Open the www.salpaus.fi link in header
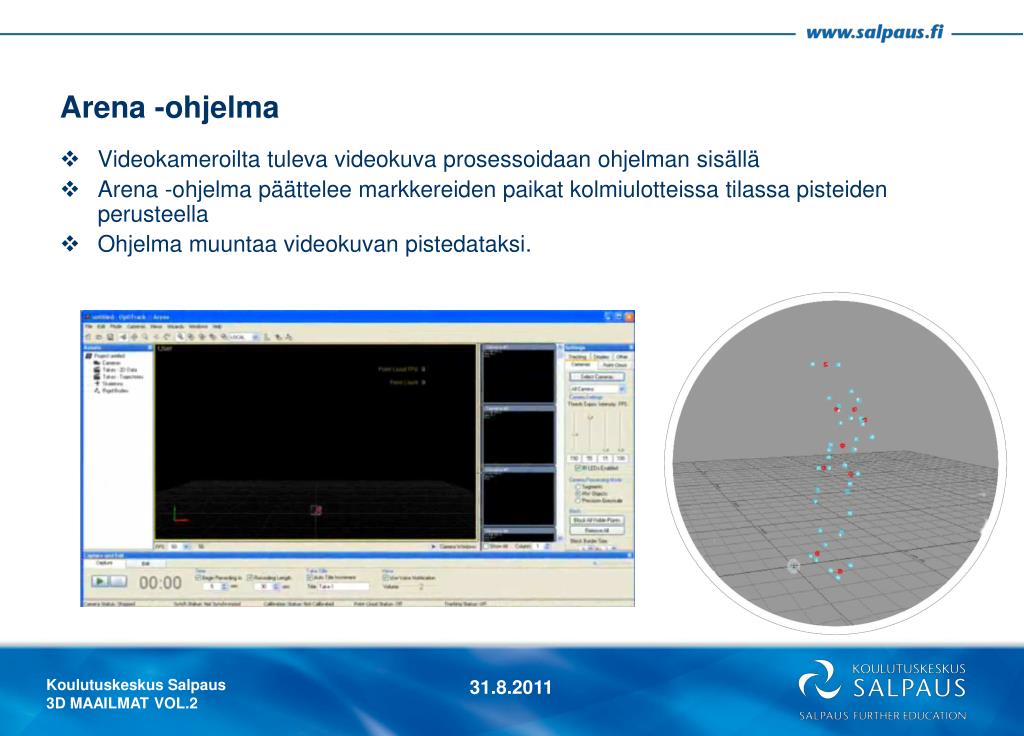This screenshot has width=1024, height=736. click(x=874, y=32)
